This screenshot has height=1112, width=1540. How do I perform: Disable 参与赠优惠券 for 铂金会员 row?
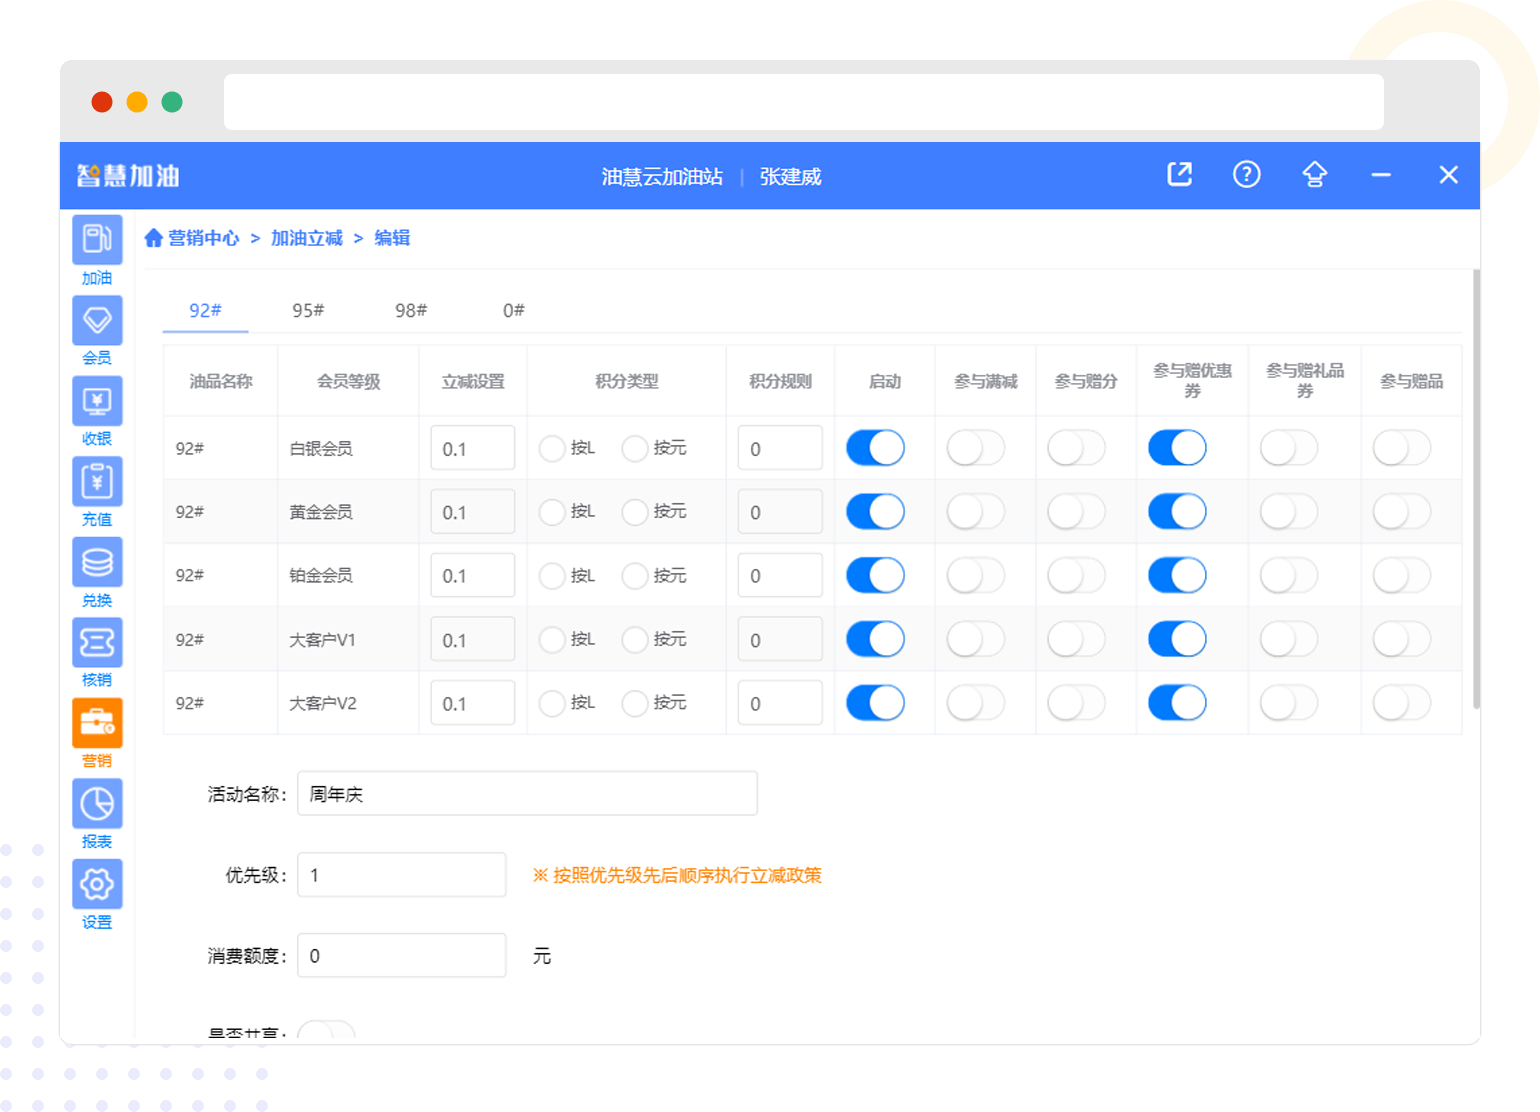point(1177,576)
